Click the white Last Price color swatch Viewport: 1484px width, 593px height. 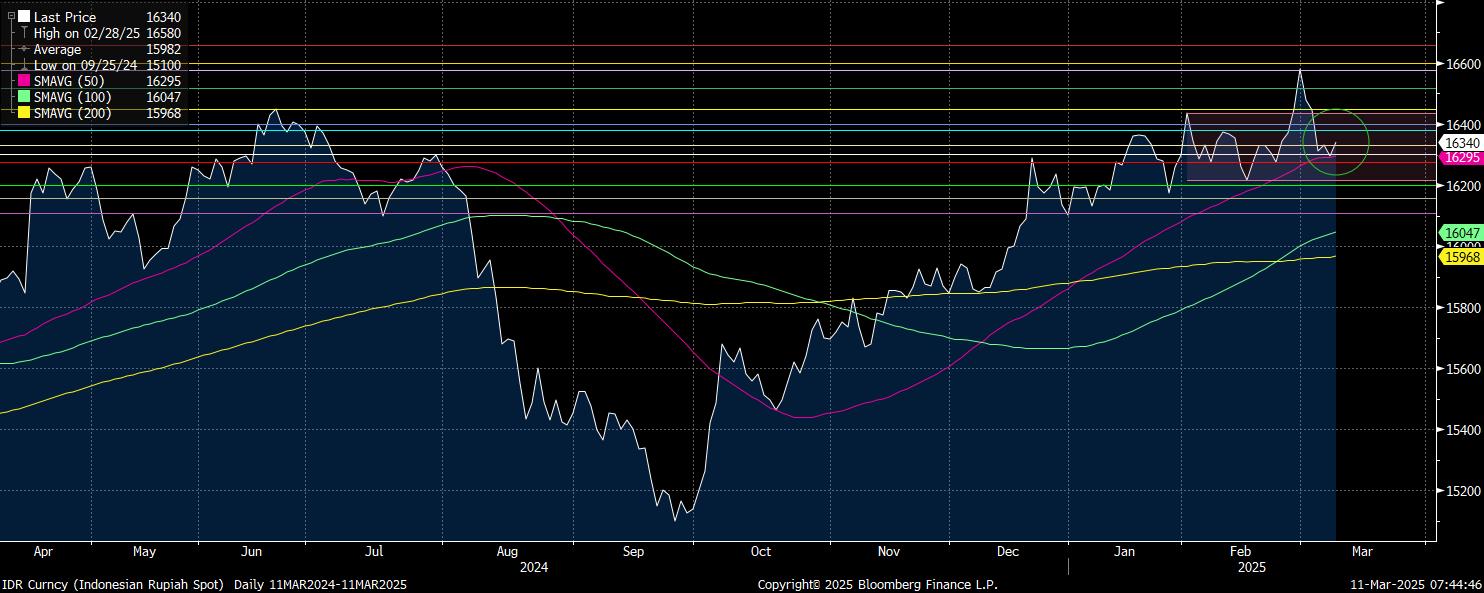[24, 17]
